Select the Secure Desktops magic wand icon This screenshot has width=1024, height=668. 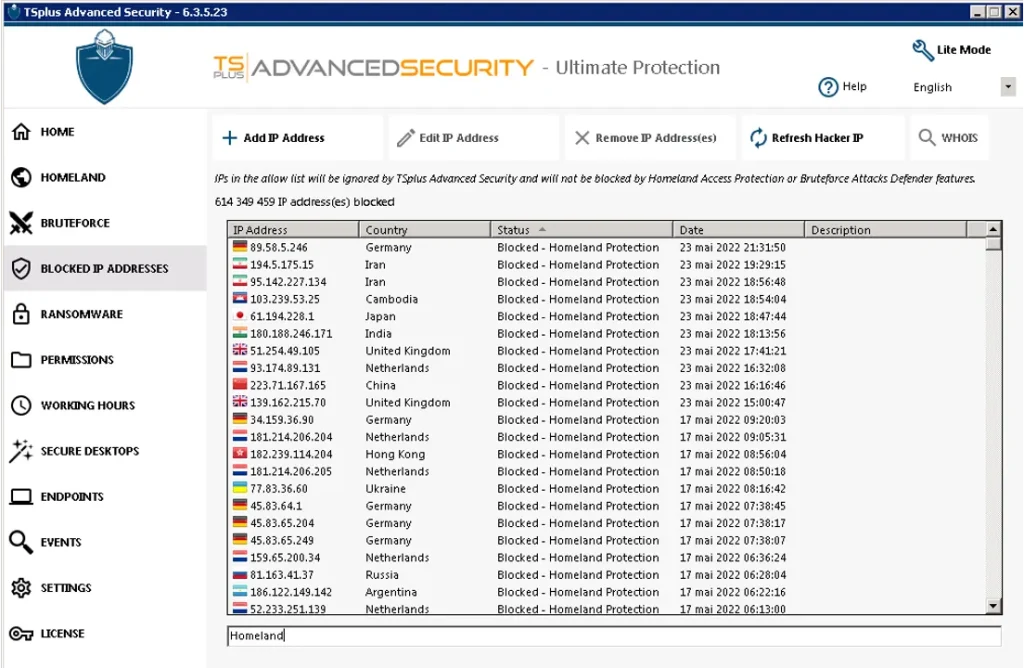pos(21,451)
